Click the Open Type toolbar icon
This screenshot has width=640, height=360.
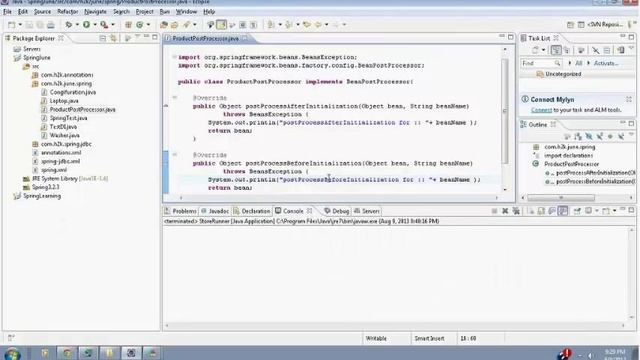click(x=164, y=25)
